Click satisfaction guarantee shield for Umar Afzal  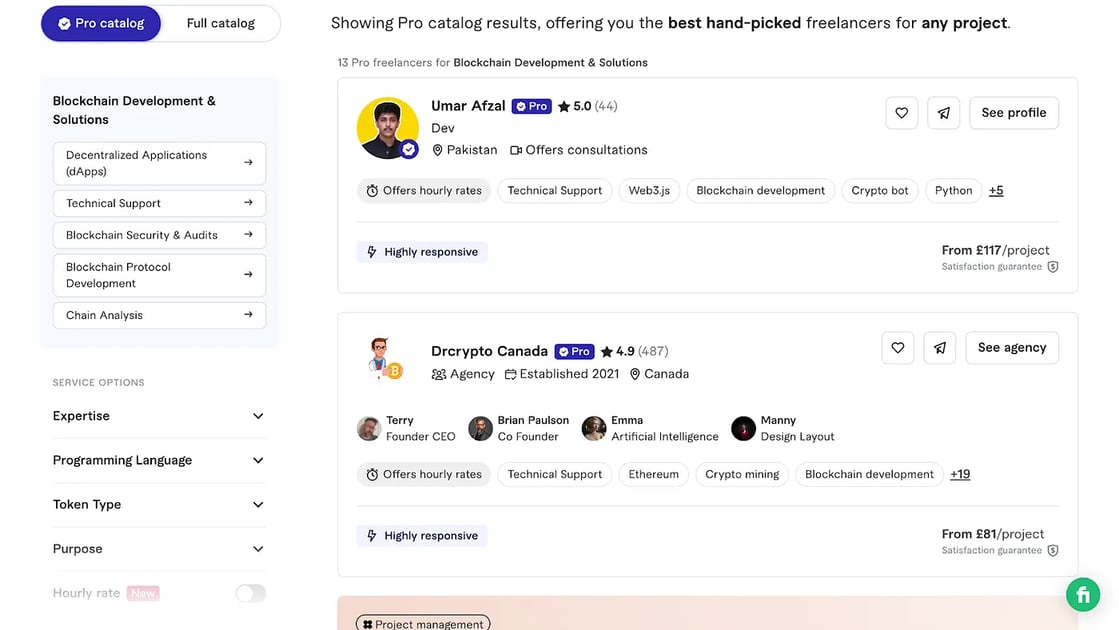(x=1053, y=267)
